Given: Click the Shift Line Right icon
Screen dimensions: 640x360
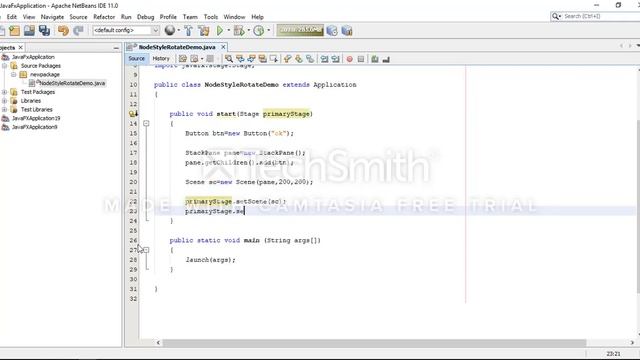Looking at the screenshot, I should pyautogui.click(x=336, y=59).
